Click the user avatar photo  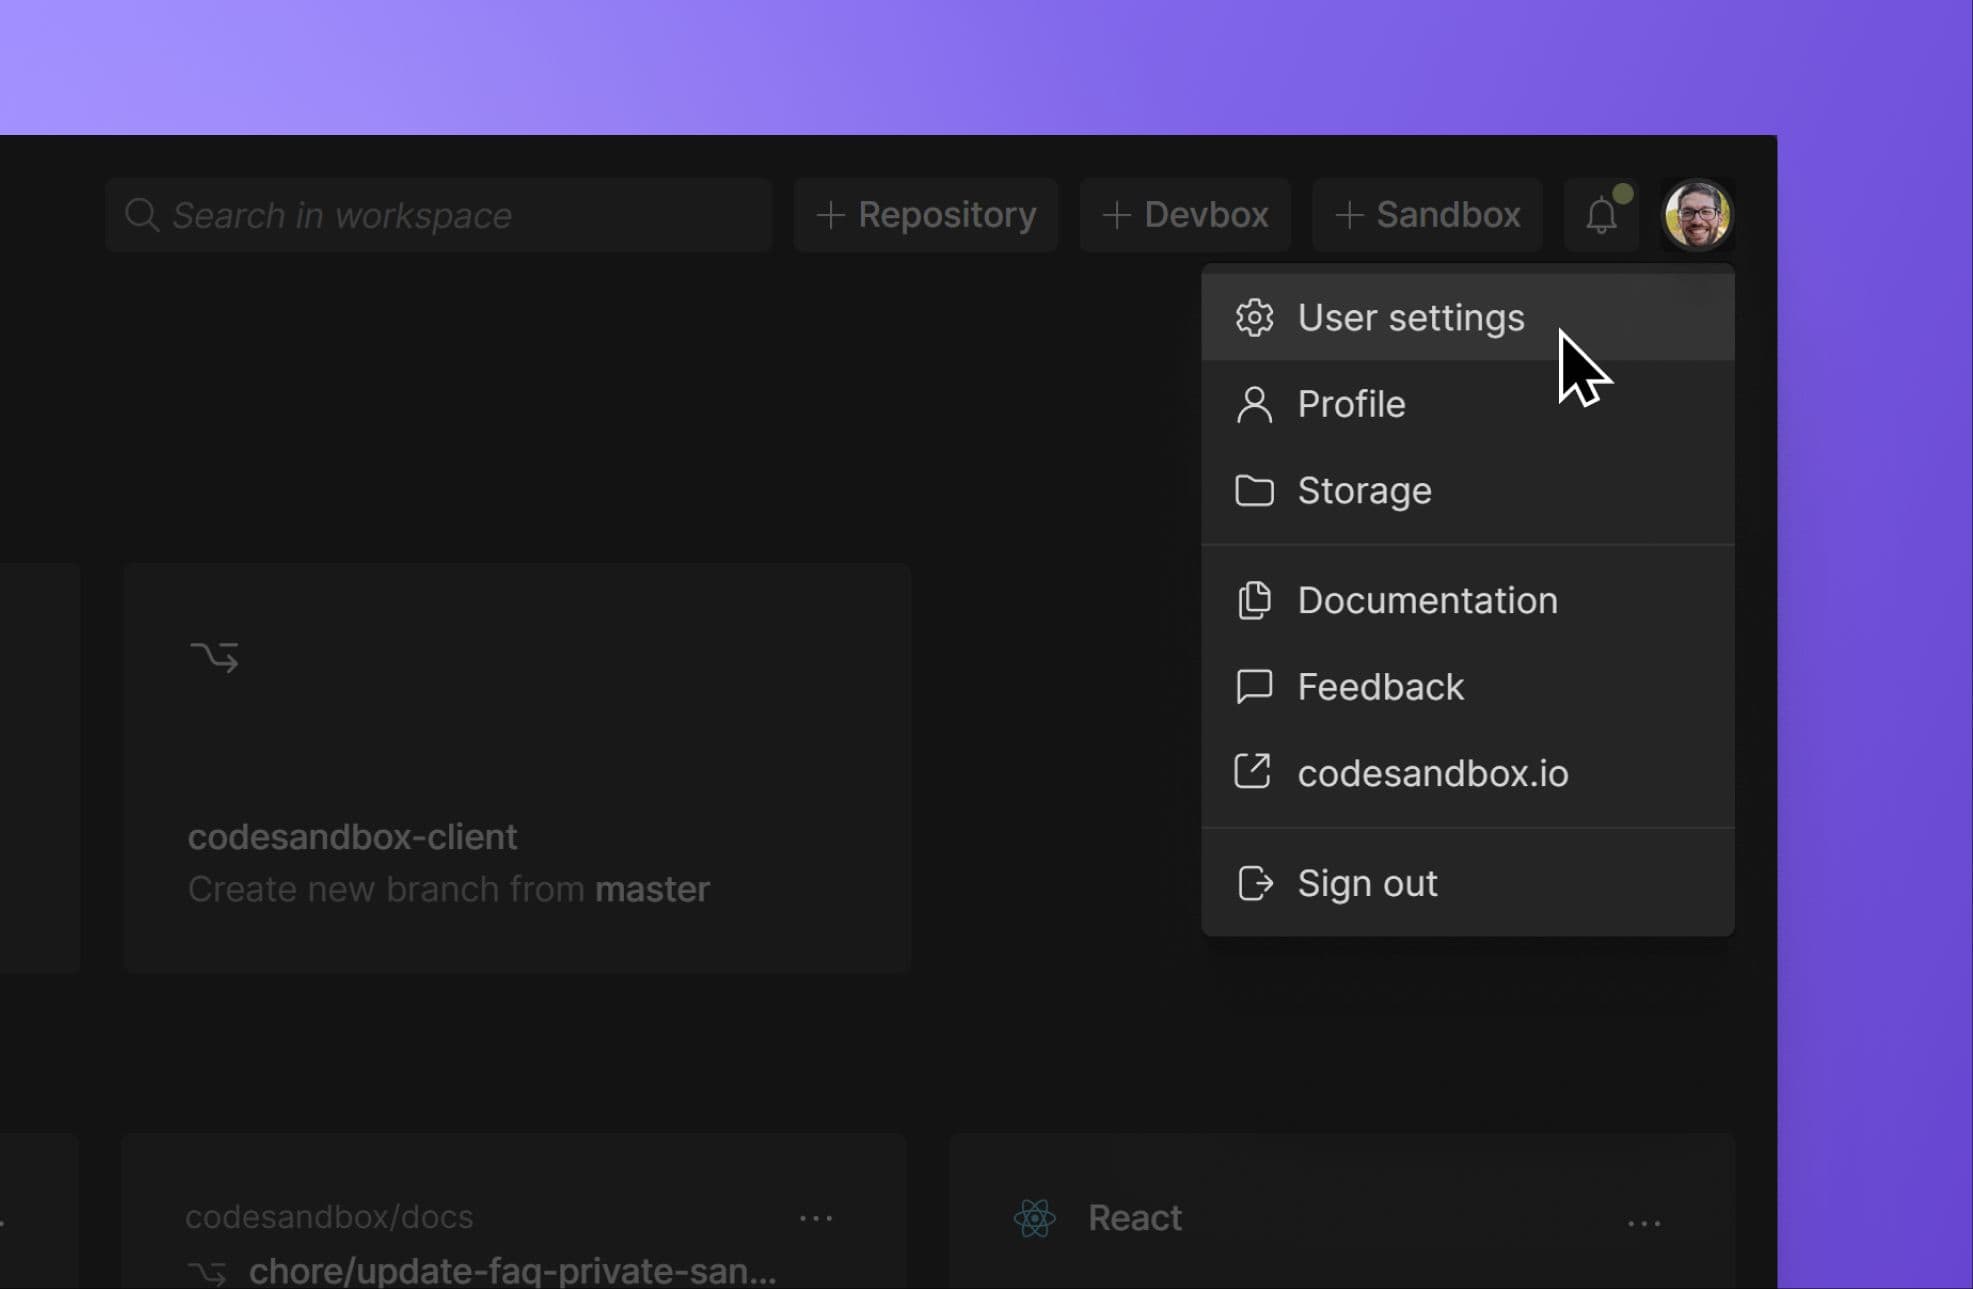1697,215
